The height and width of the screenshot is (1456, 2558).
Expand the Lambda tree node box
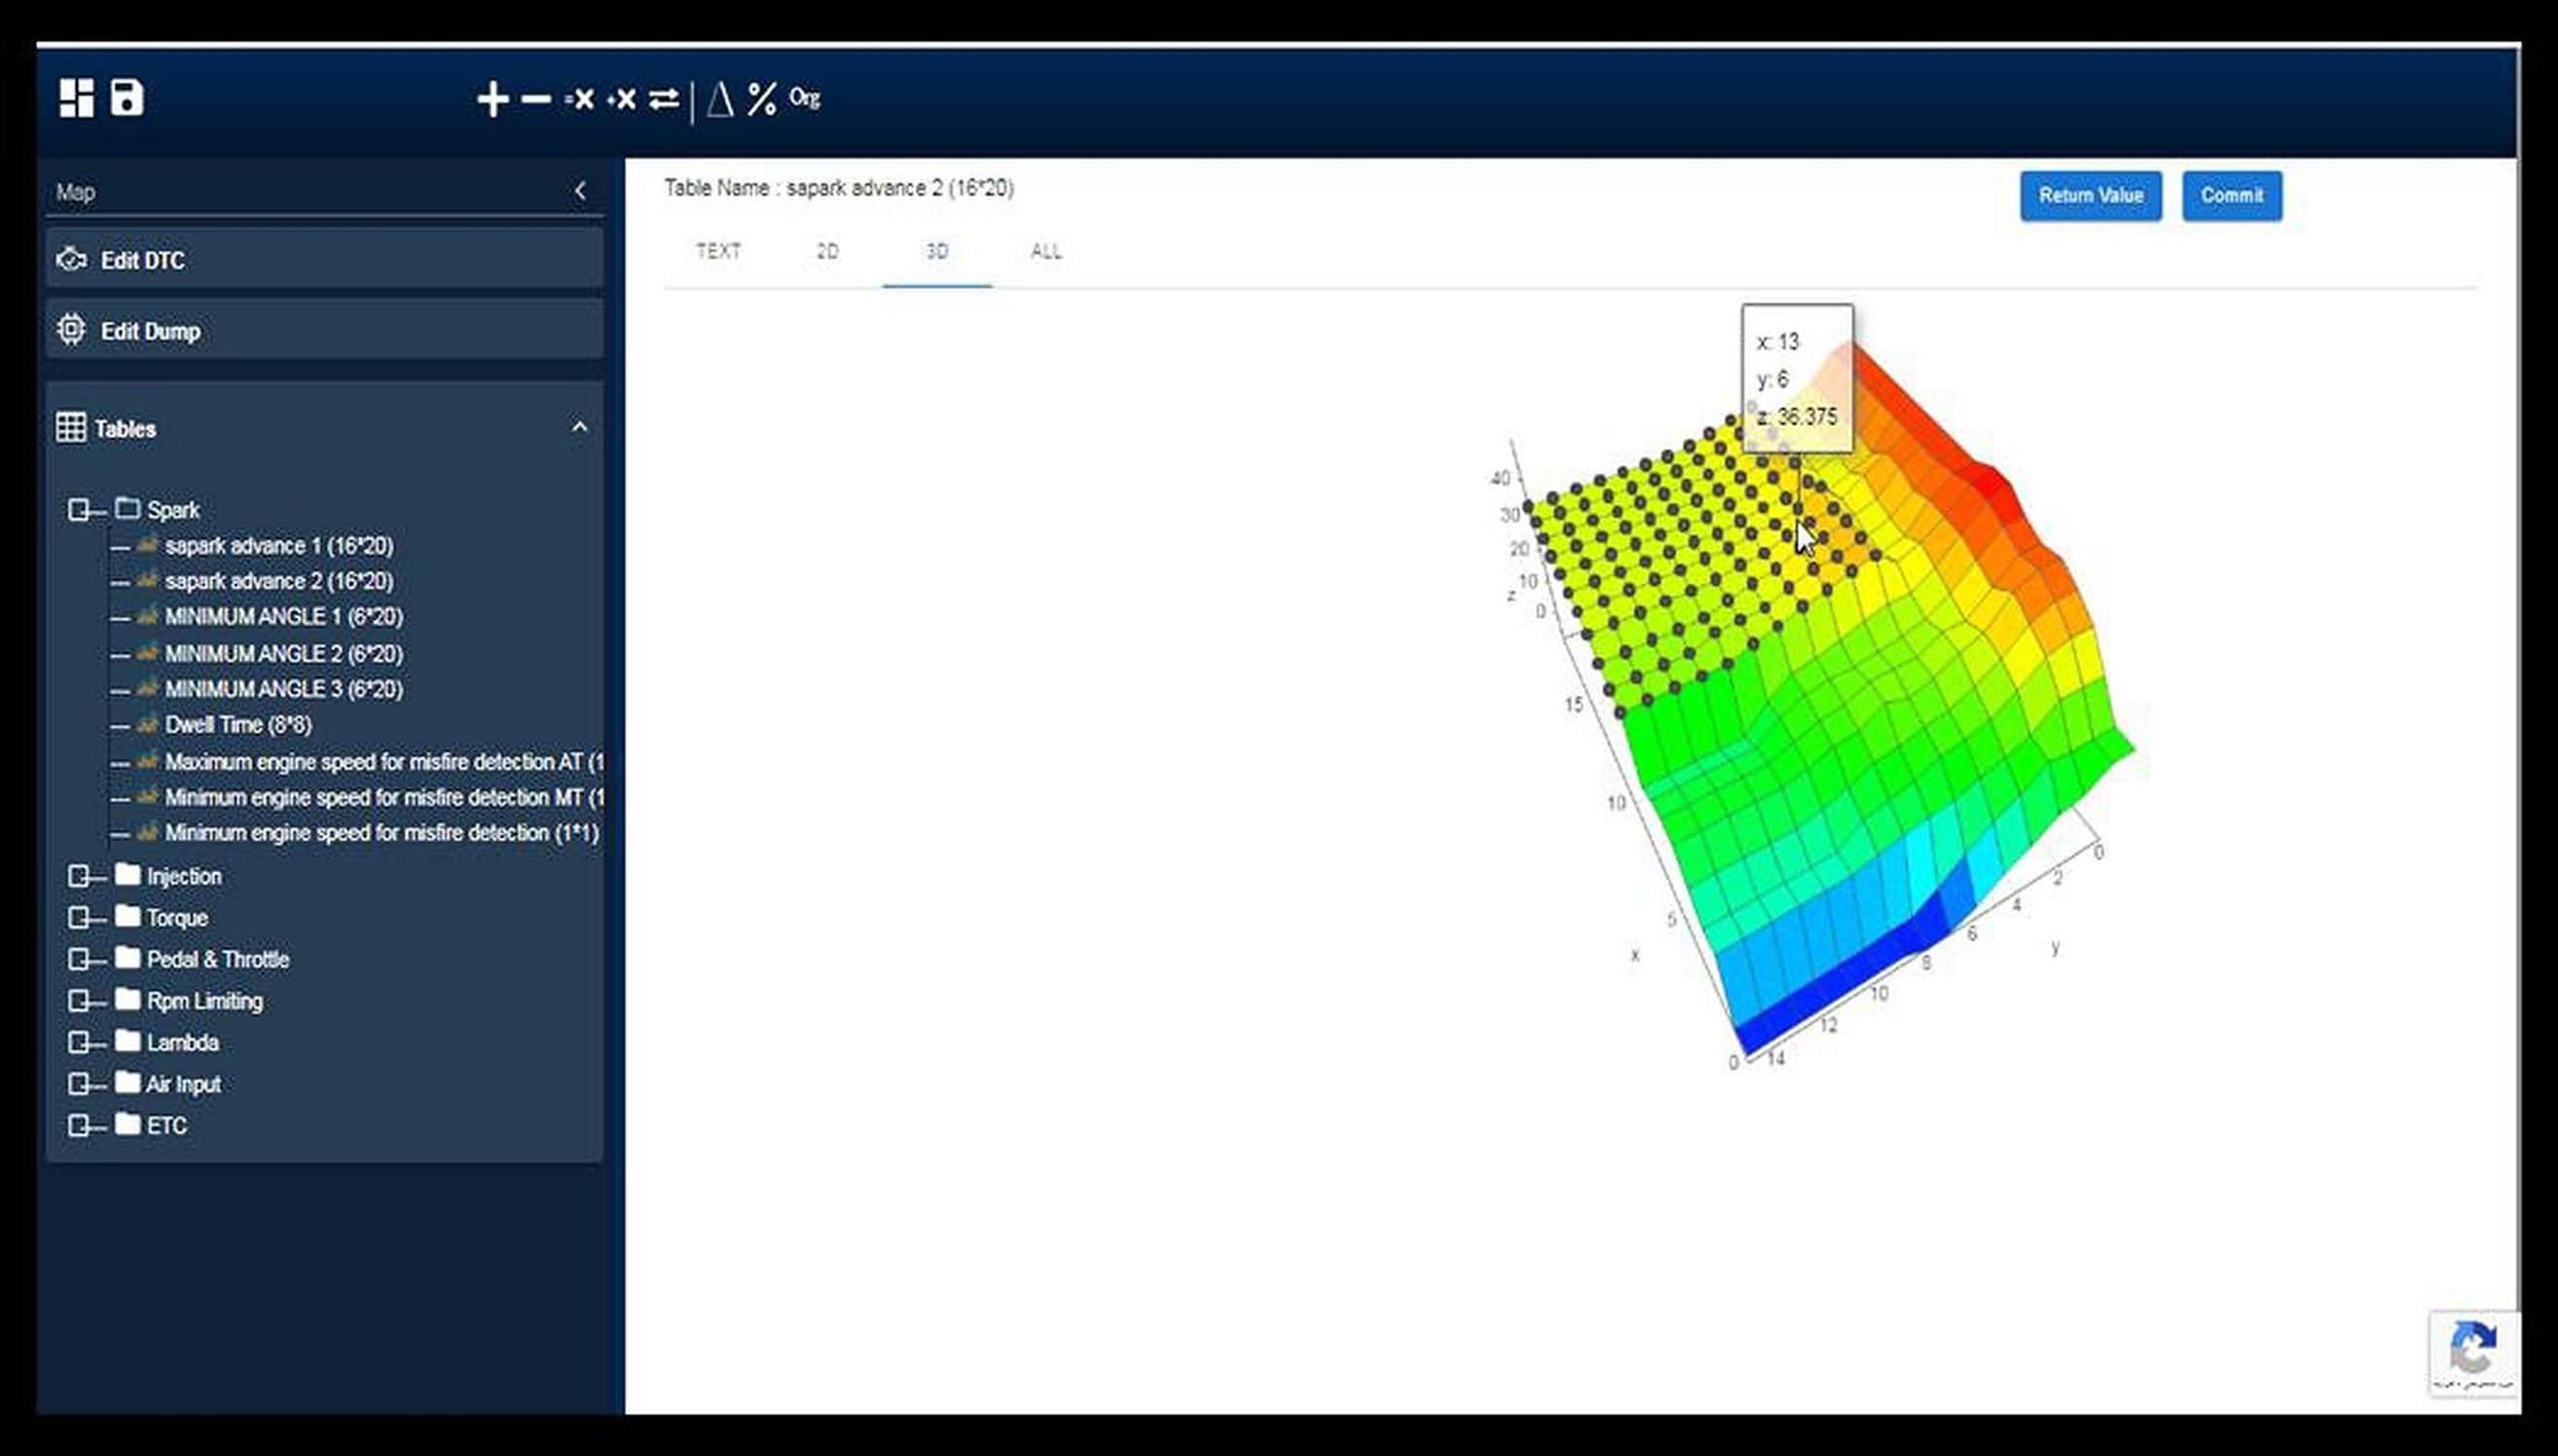point(78,1043)
